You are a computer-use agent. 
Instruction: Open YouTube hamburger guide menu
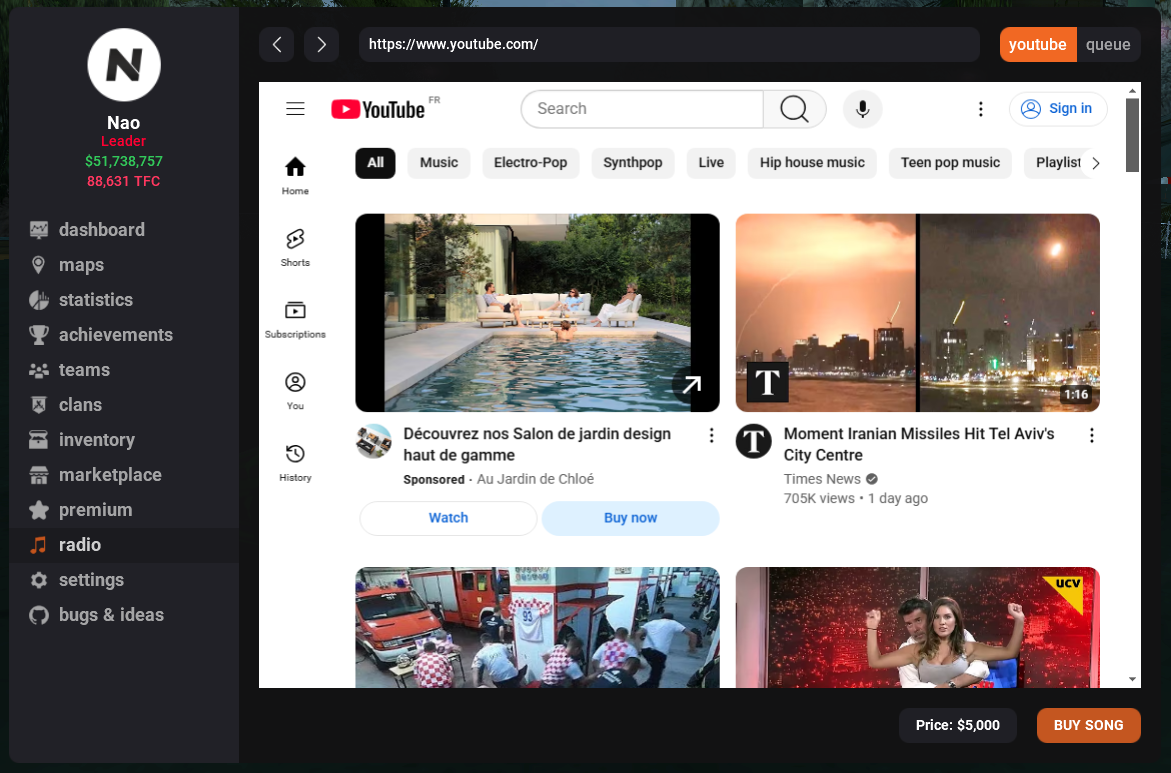pos(295,109)
